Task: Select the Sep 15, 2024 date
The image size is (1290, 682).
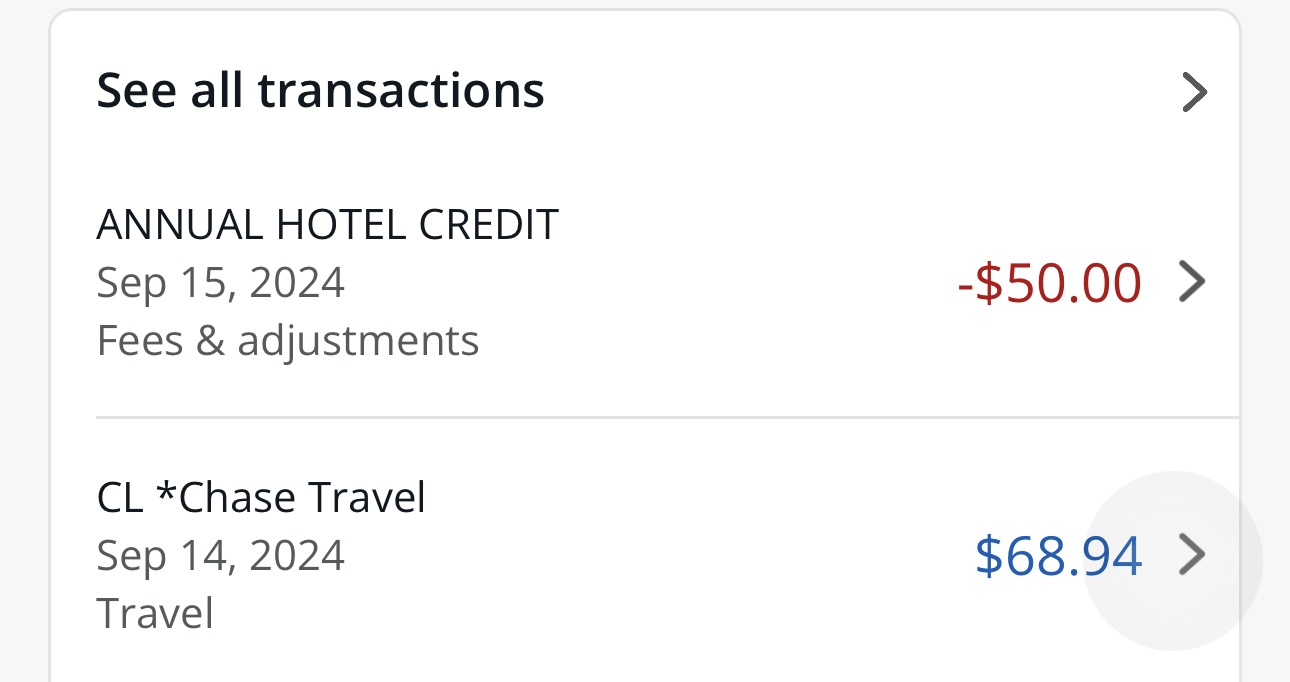Action: [x=220, y=282]
